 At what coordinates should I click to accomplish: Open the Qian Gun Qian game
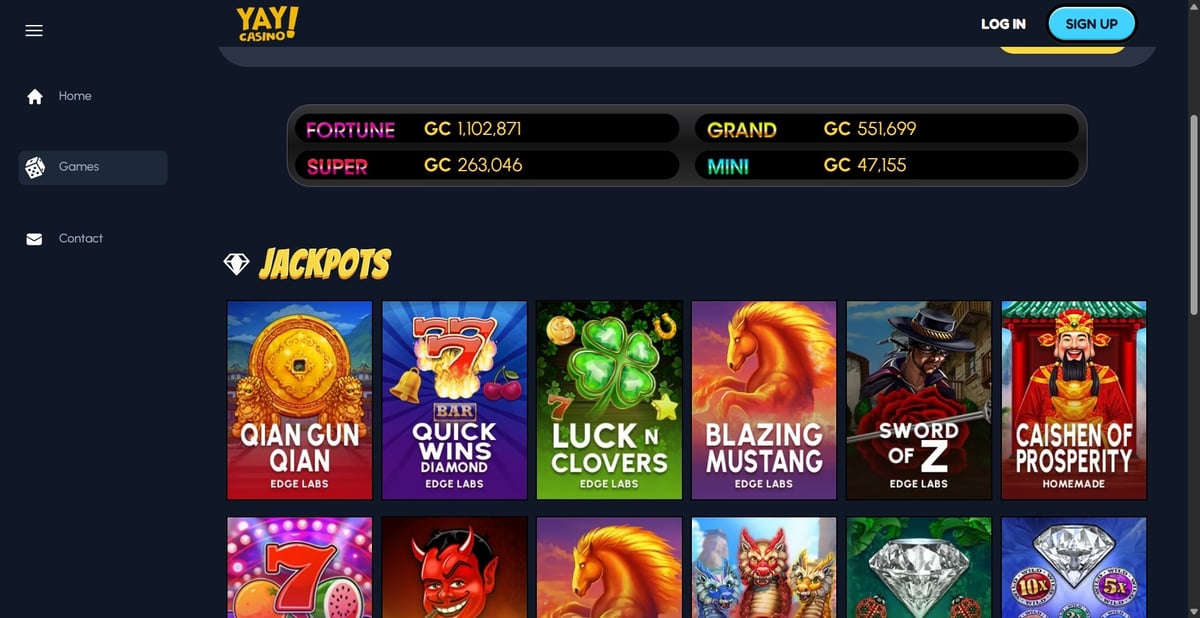(300, 400)
